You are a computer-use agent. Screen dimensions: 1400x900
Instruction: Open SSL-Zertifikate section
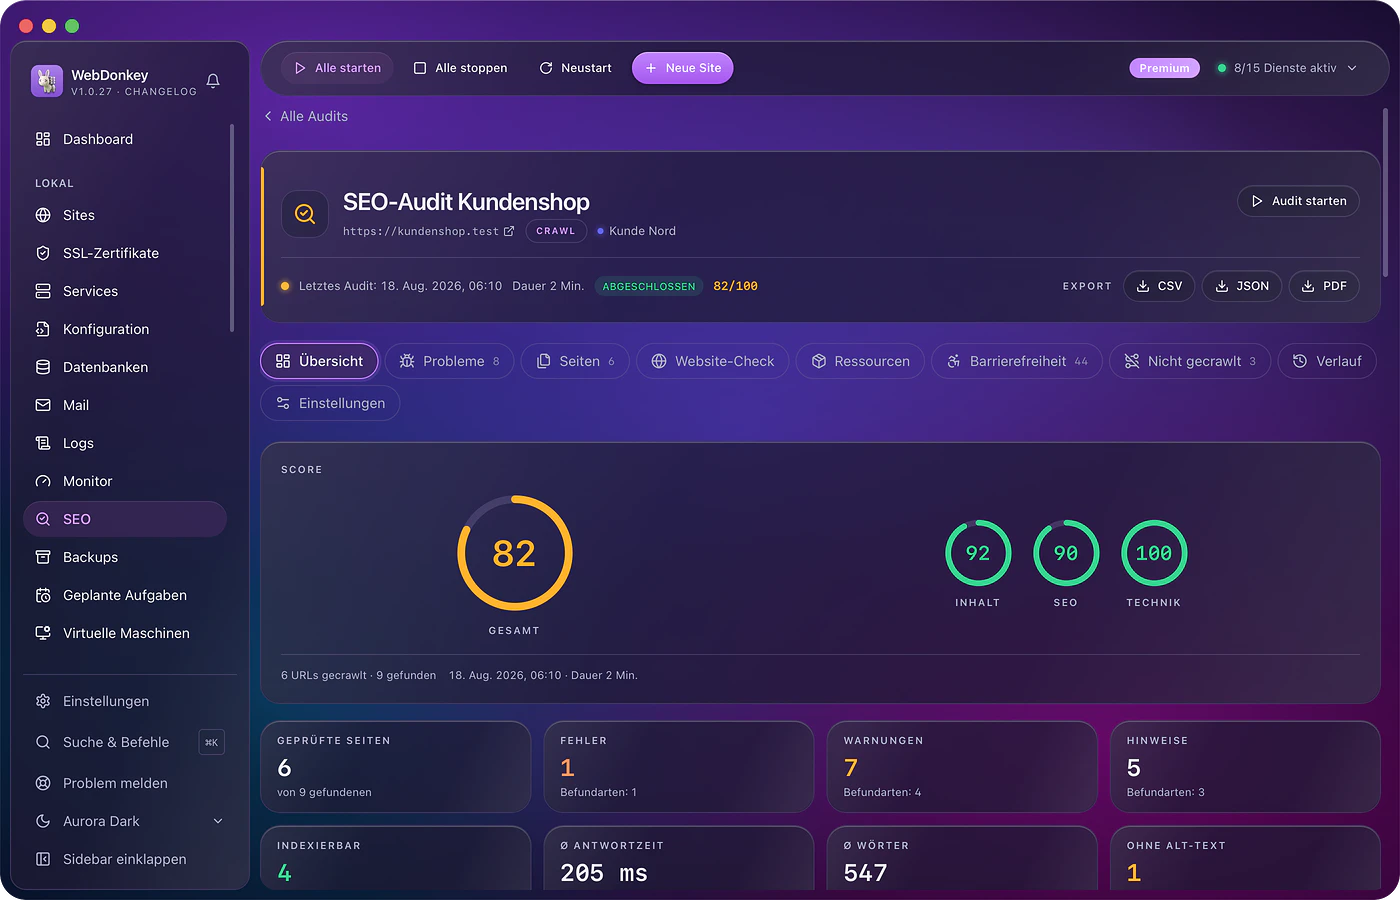(x=125, y=253)
